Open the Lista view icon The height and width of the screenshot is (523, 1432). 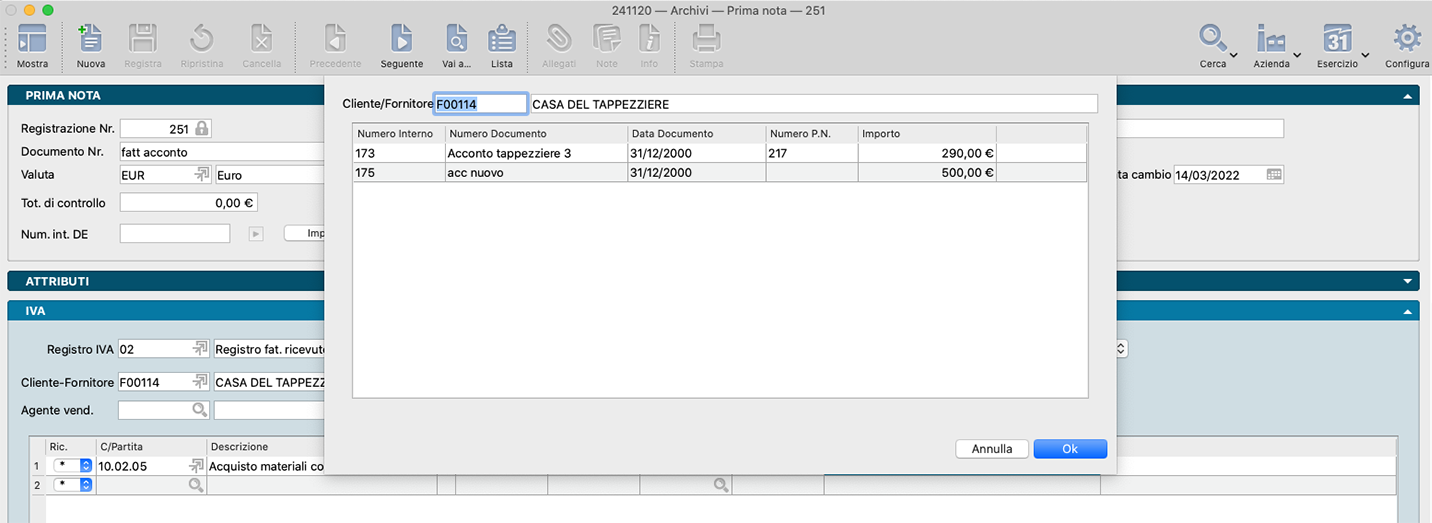point(501,41)
